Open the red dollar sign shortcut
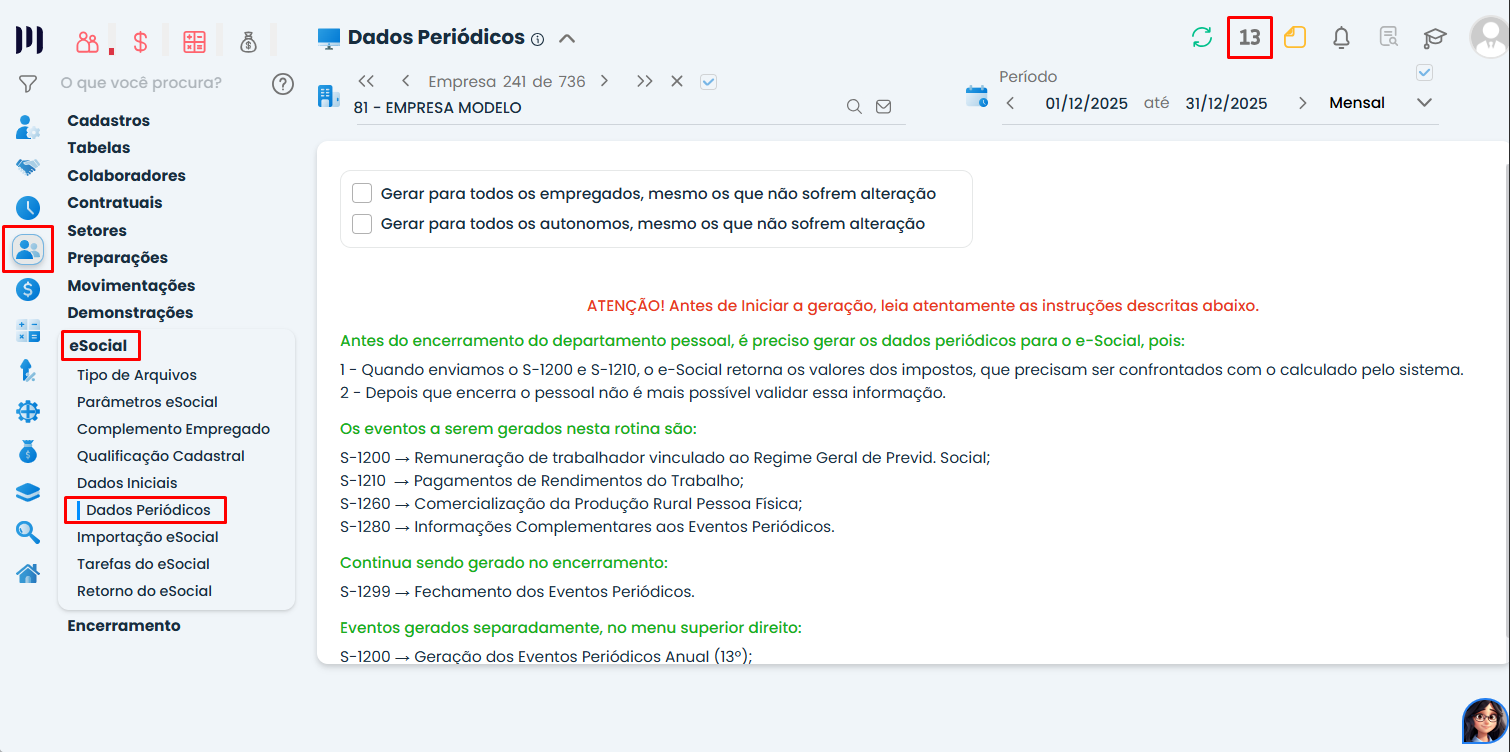The height and width of the screenshot is (752, 1510). click(141, 41)
